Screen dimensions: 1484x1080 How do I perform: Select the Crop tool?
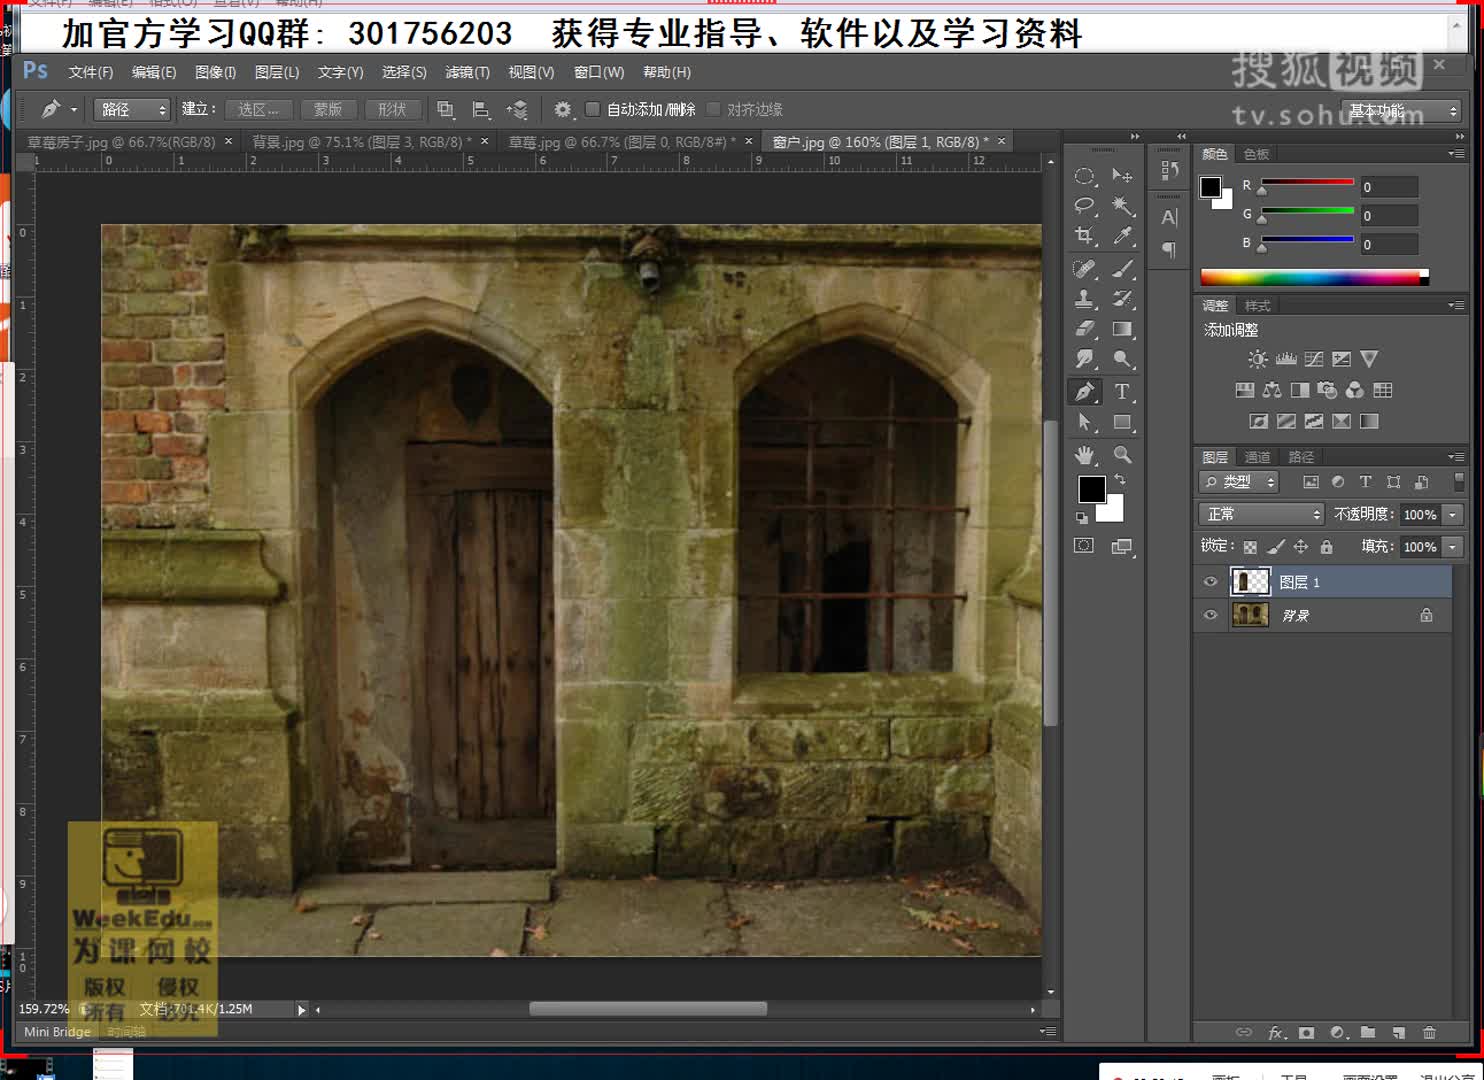pyautogui.click(x=1084, y=236)
